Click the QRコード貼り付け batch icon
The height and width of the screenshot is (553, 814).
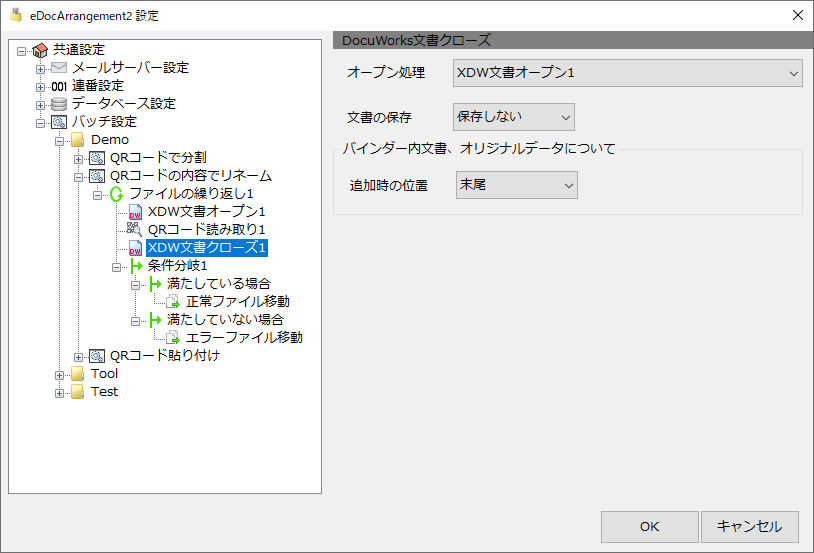[97, 356]
